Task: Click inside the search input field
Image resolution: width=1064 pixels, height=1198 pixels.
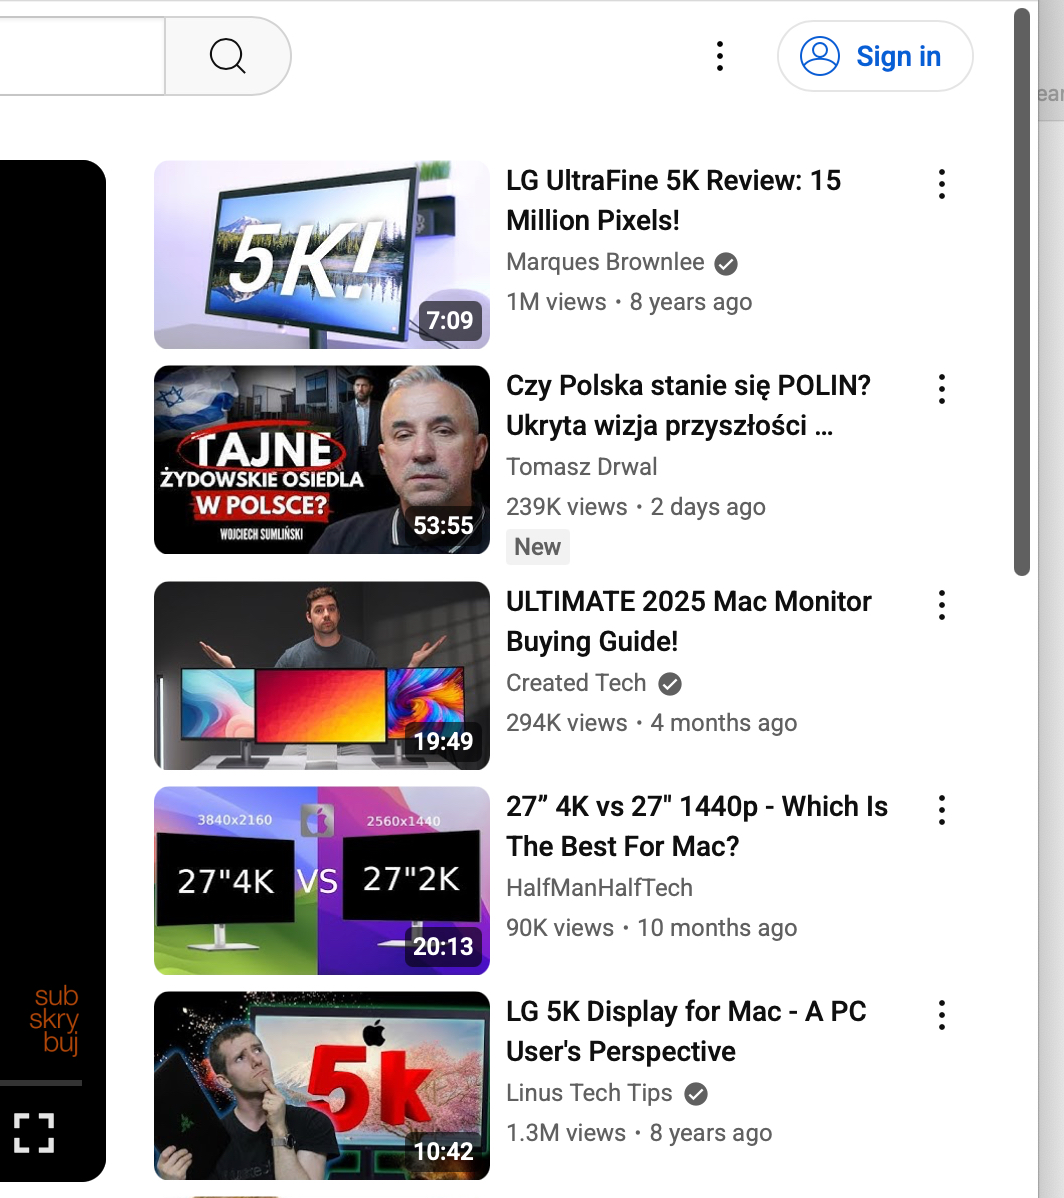Action: [80, 56]
